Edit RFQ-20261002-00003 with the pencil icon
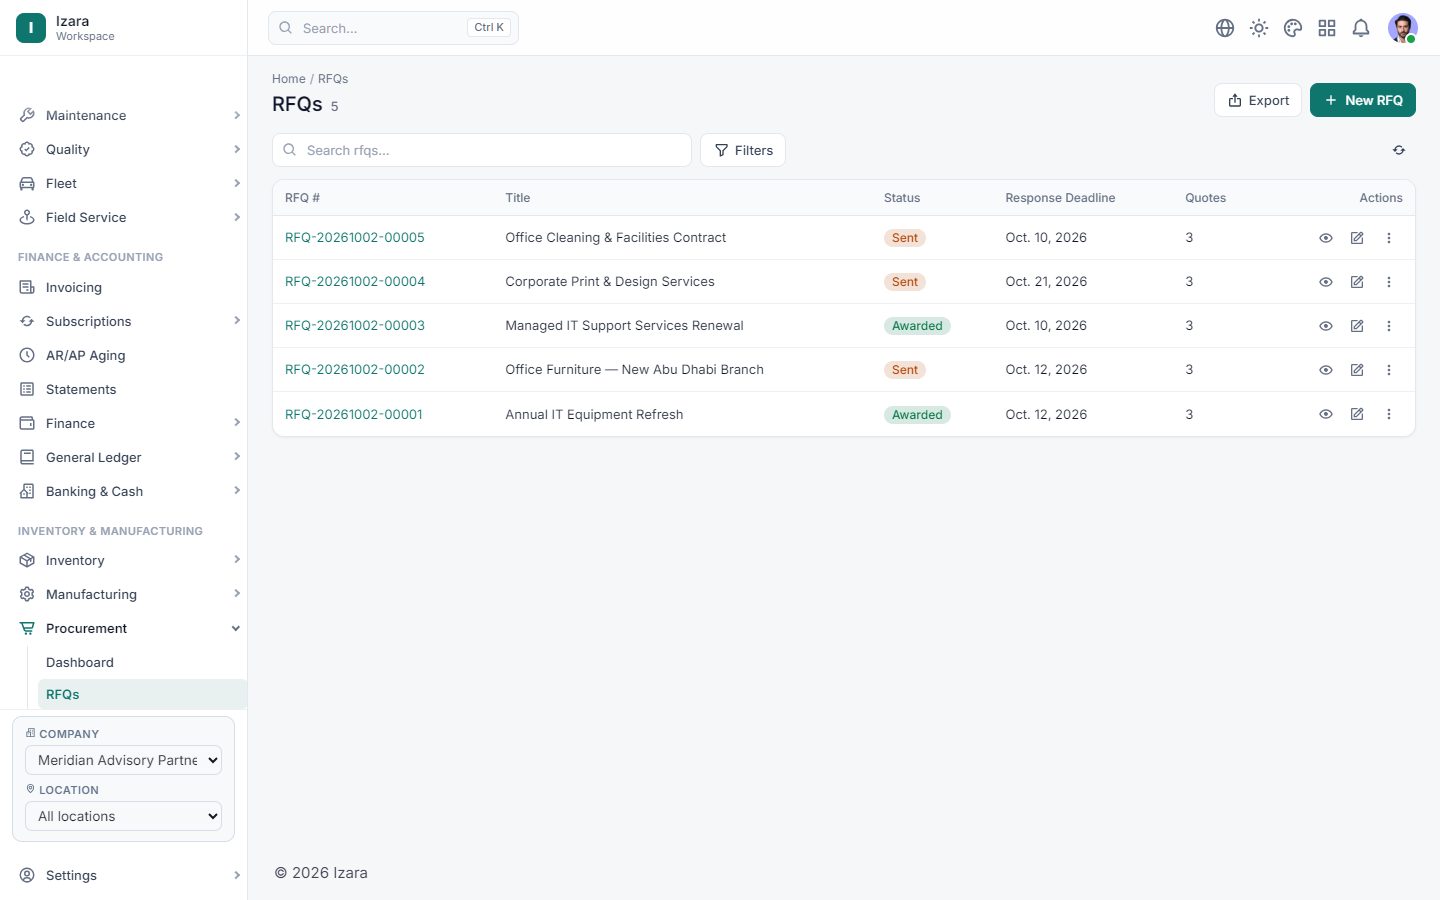Viewport: 1440px width, 900px height. point(1357,326)
